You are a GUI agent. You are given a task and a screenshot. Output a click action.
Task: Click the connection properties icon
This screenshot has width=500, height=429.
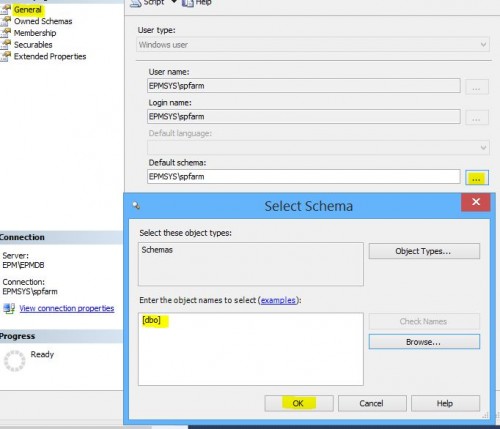pos(9,308)
